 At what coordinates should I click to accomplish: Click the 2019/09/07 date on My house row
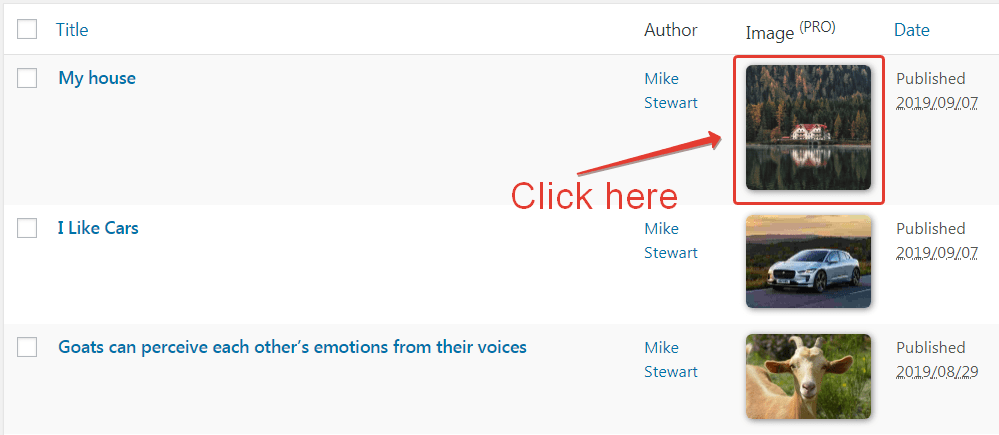pos(937,103)
